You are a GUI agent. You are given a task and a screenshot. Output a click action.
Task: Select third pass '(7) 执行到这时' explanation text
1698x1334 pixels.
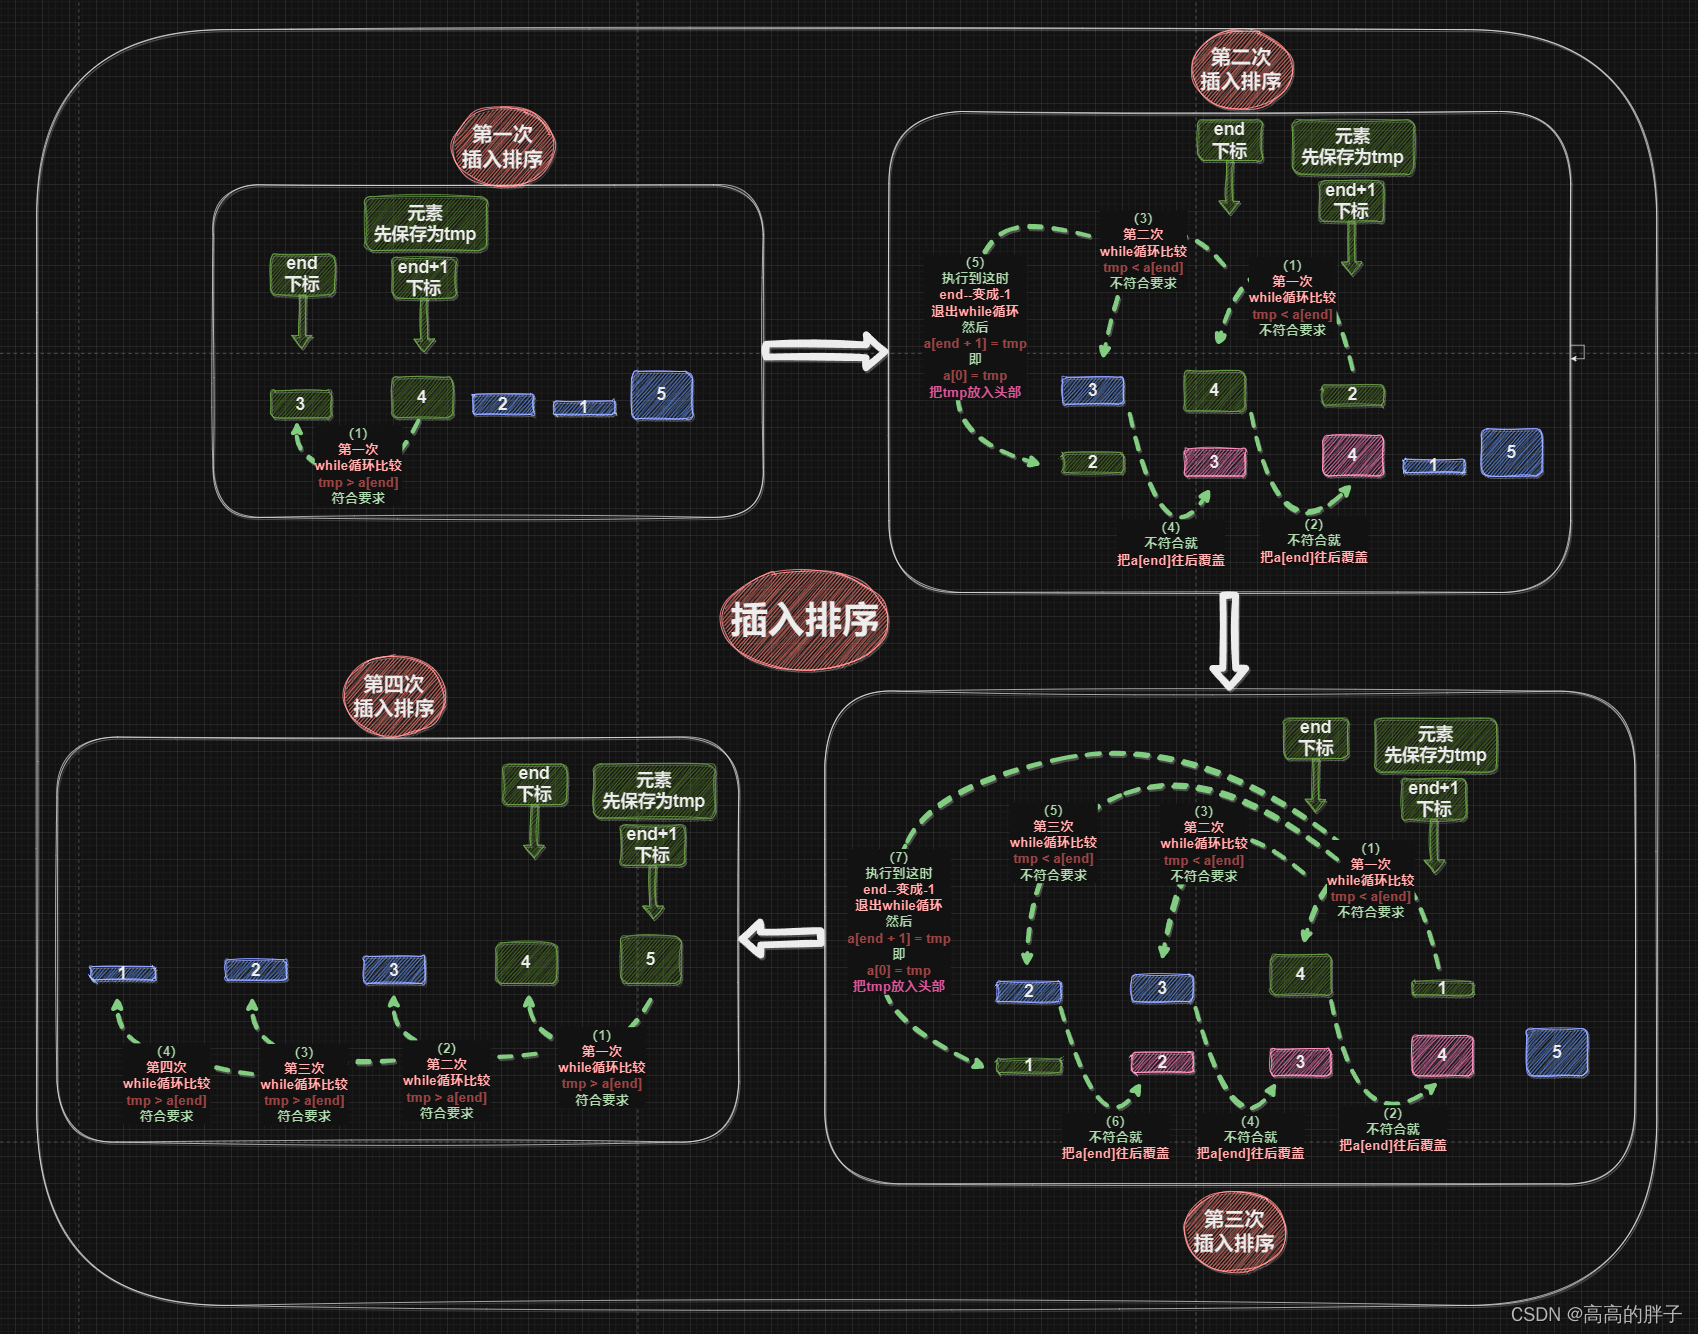pyautogui.click(x=899, y=922)
